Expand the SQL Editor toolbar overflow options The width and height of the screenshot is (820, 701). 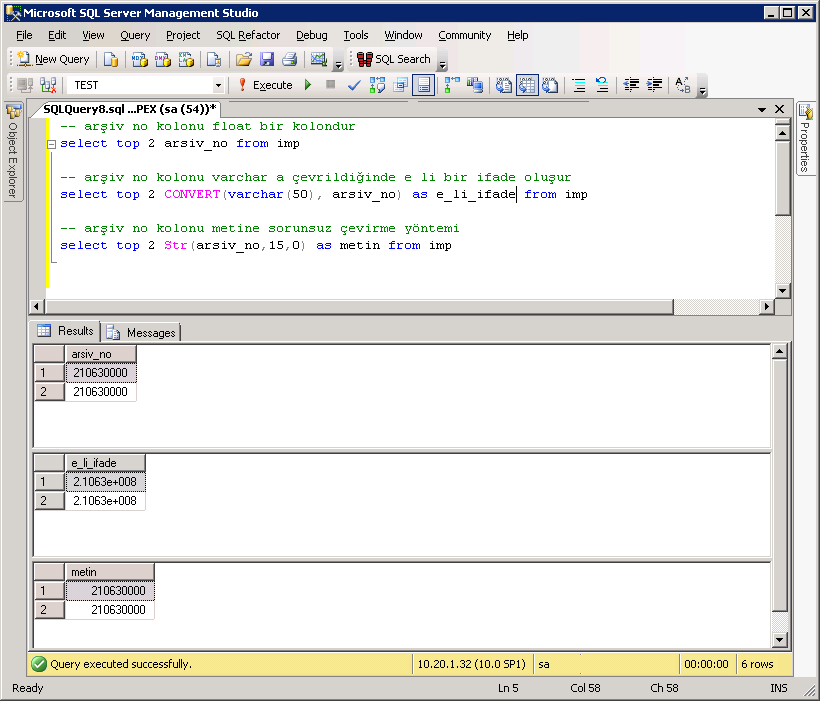click(x=702, y=85)
